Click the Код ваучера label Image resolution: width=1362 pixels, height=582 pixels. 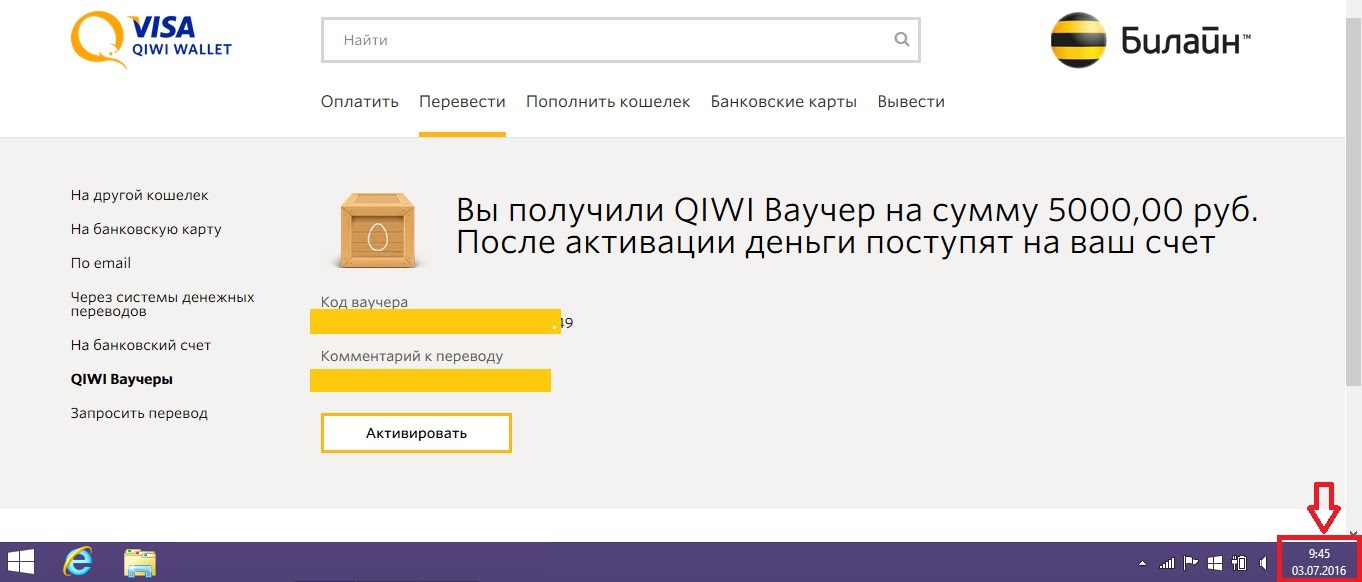point(364,302)
